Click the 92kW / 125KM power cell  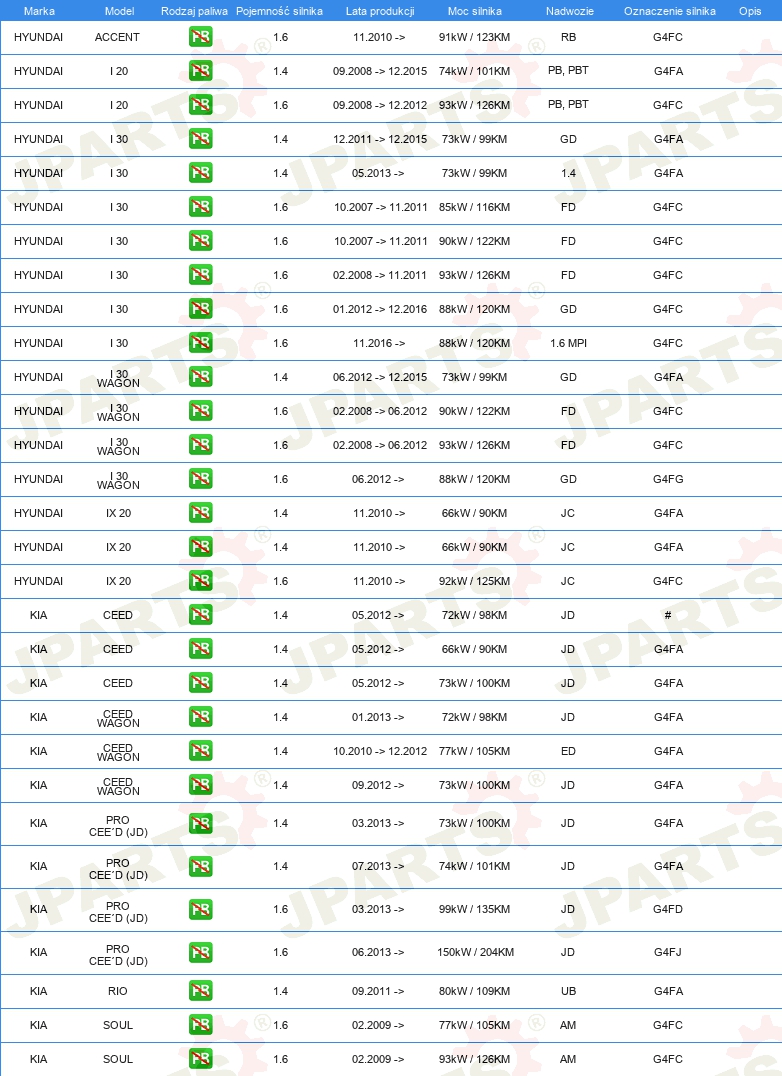click(475, 581)
